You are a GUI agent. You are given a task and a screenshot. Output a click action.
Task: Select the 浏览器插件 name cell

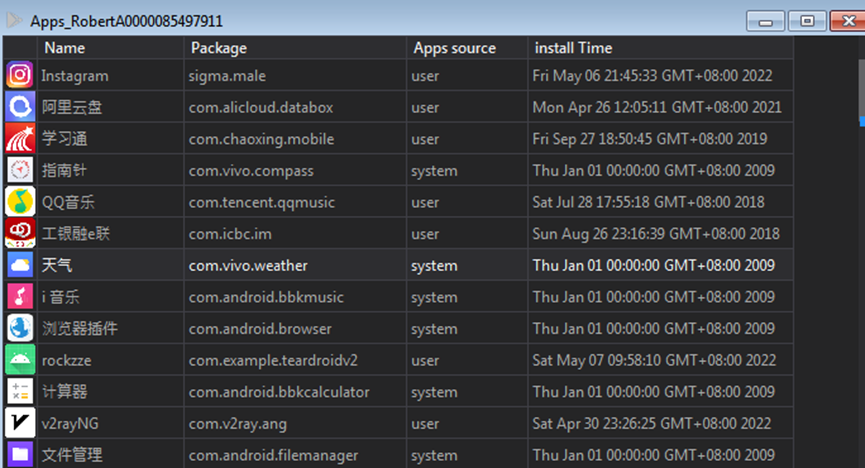click(x=110, y=328)
